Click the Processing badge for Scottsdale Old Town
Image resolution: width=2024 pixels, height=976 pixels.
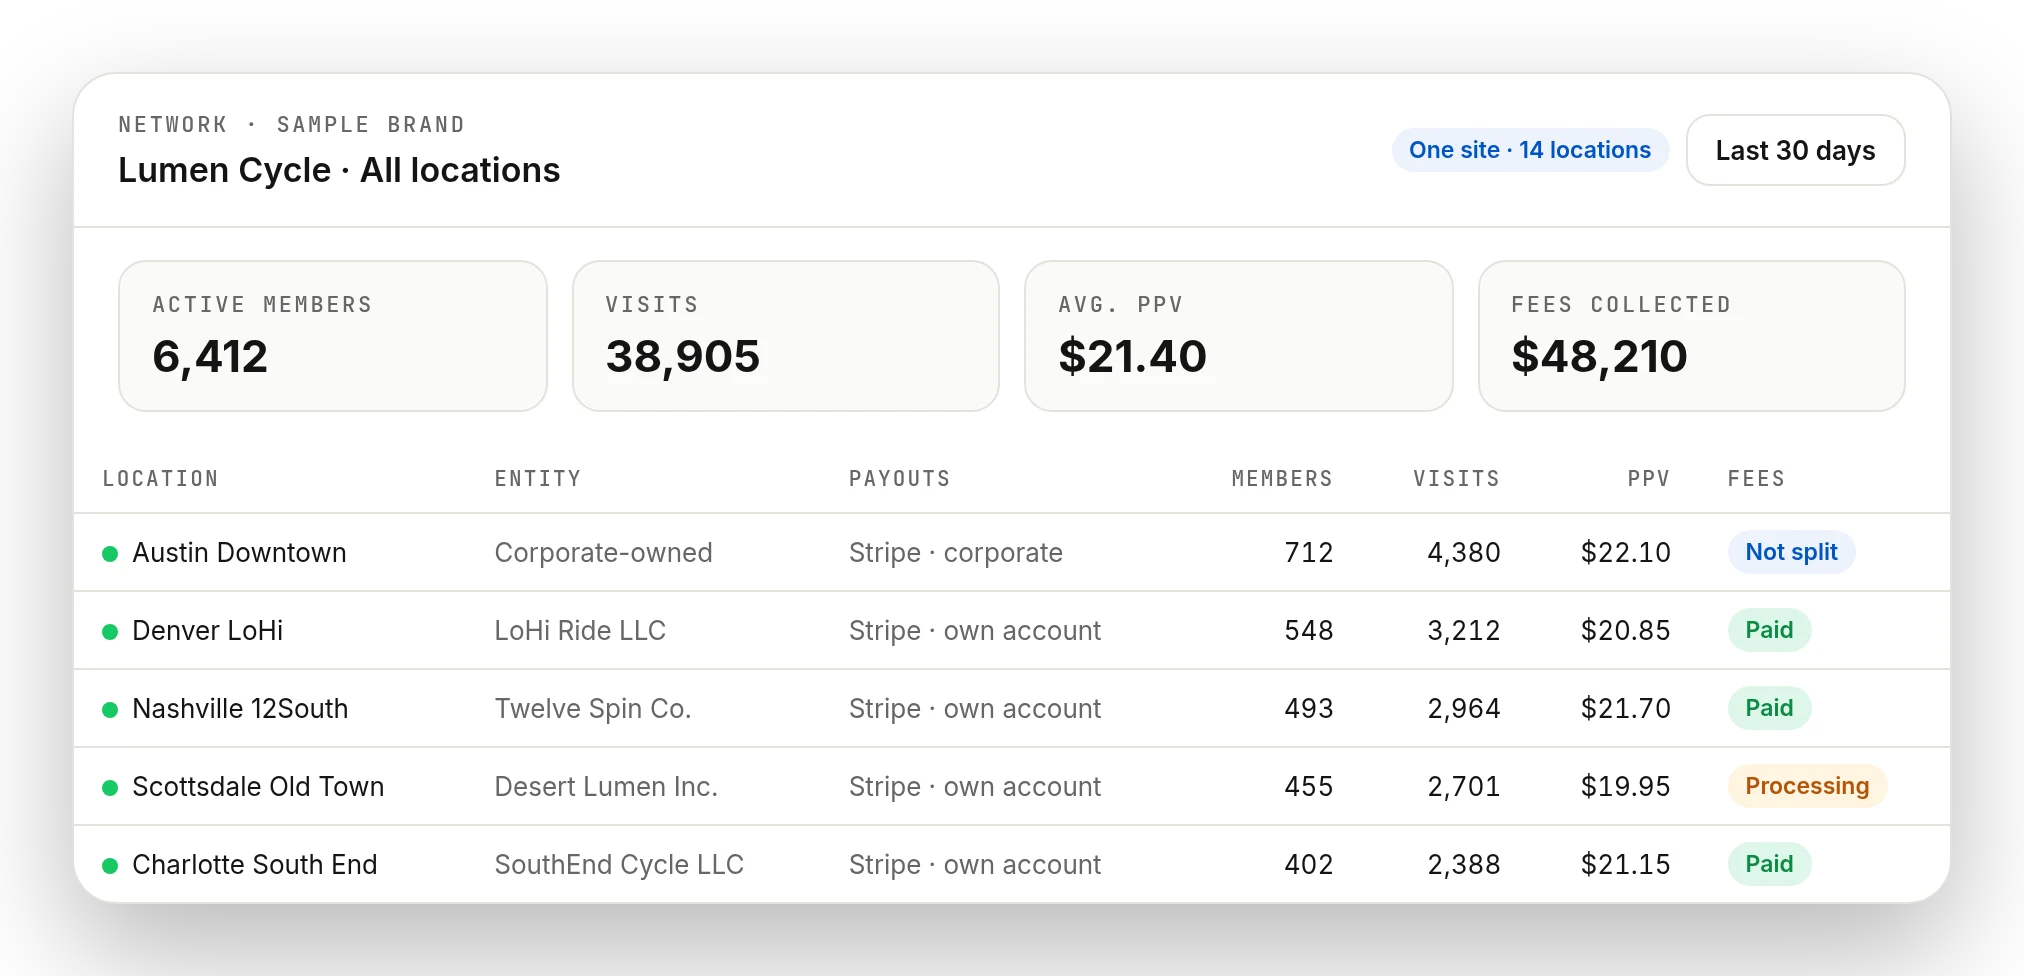point(1807,786)
